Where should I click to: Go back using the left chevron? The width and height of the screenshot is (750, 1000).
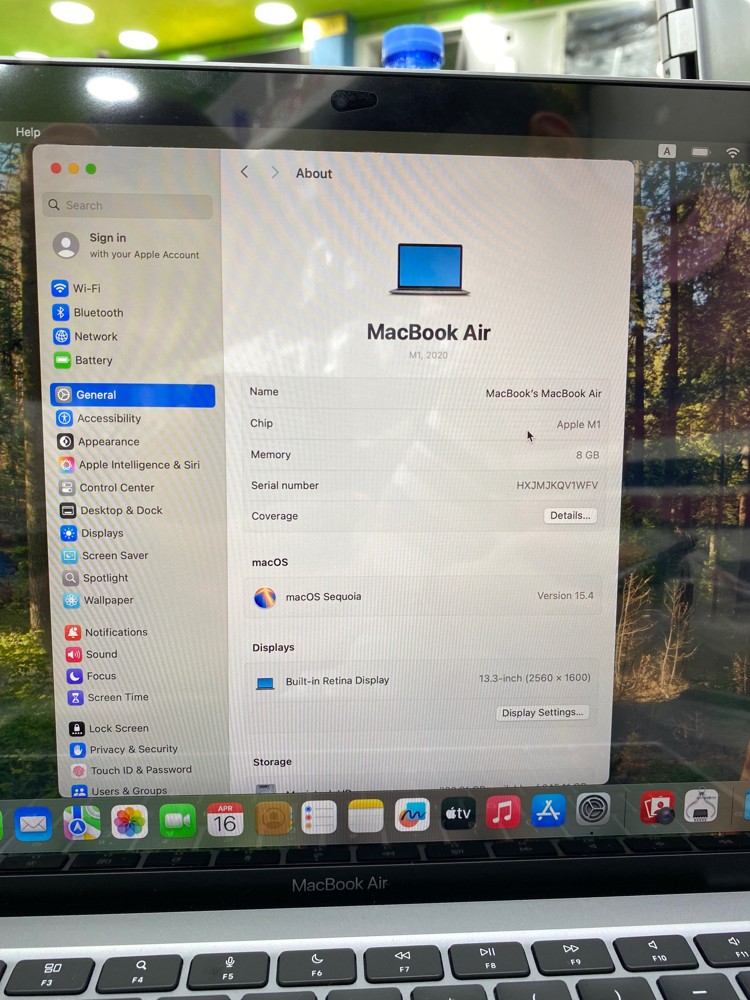coord(244,172)
